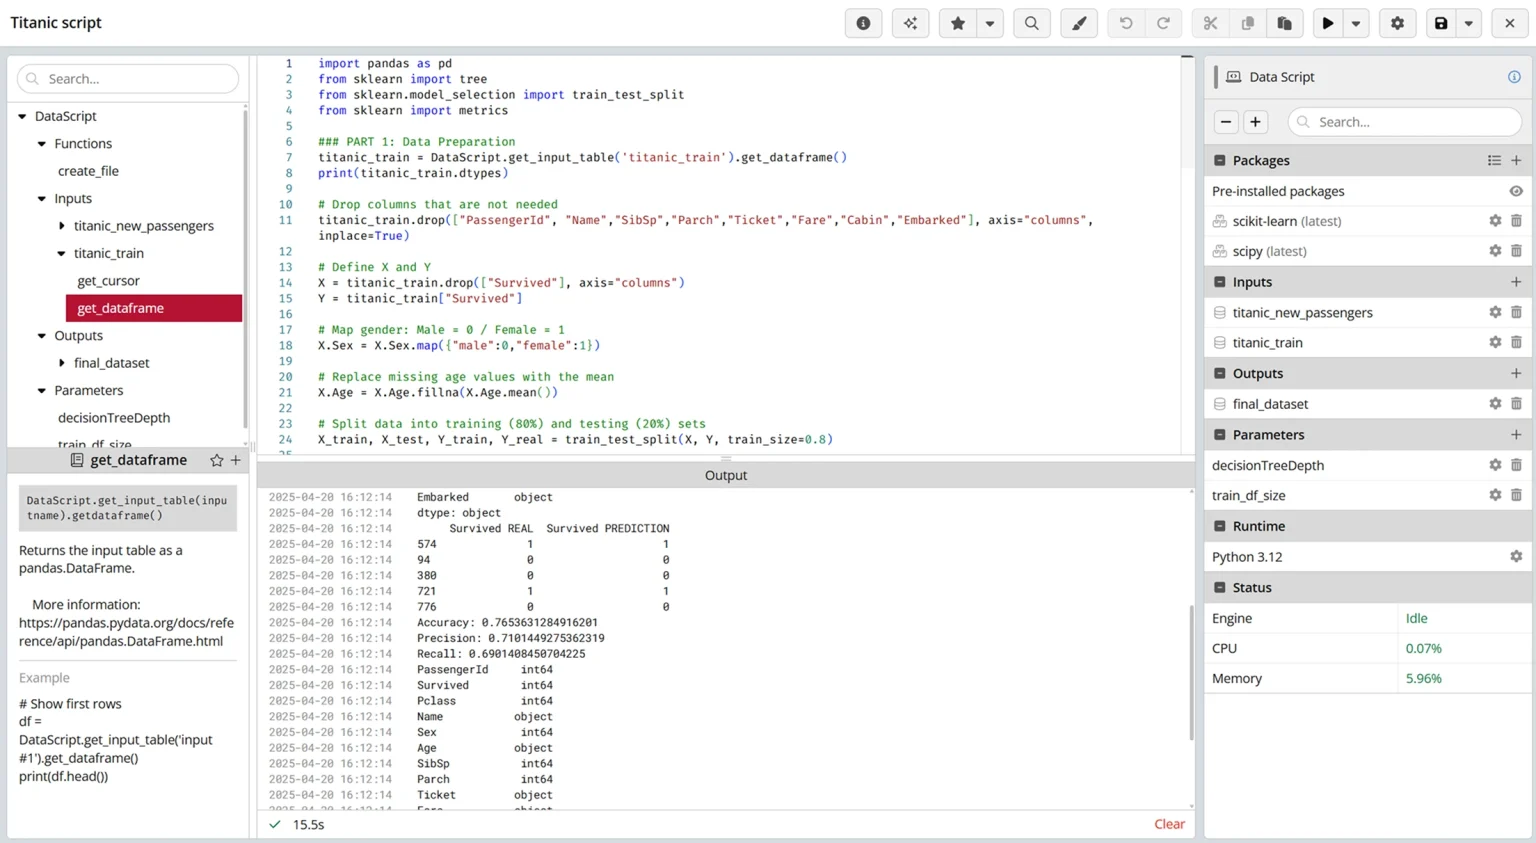This screenshot has width=1536, height=843.
Task: Select create_file in the function tree
Action: 88,171
